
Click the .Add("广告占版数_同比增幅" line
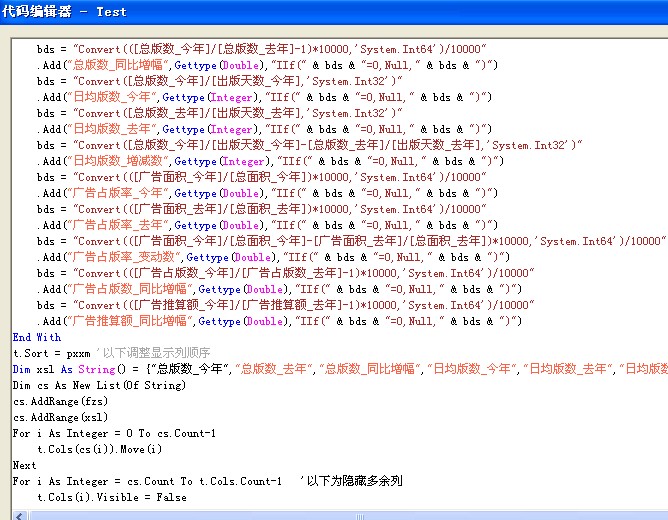coord(279,289)
